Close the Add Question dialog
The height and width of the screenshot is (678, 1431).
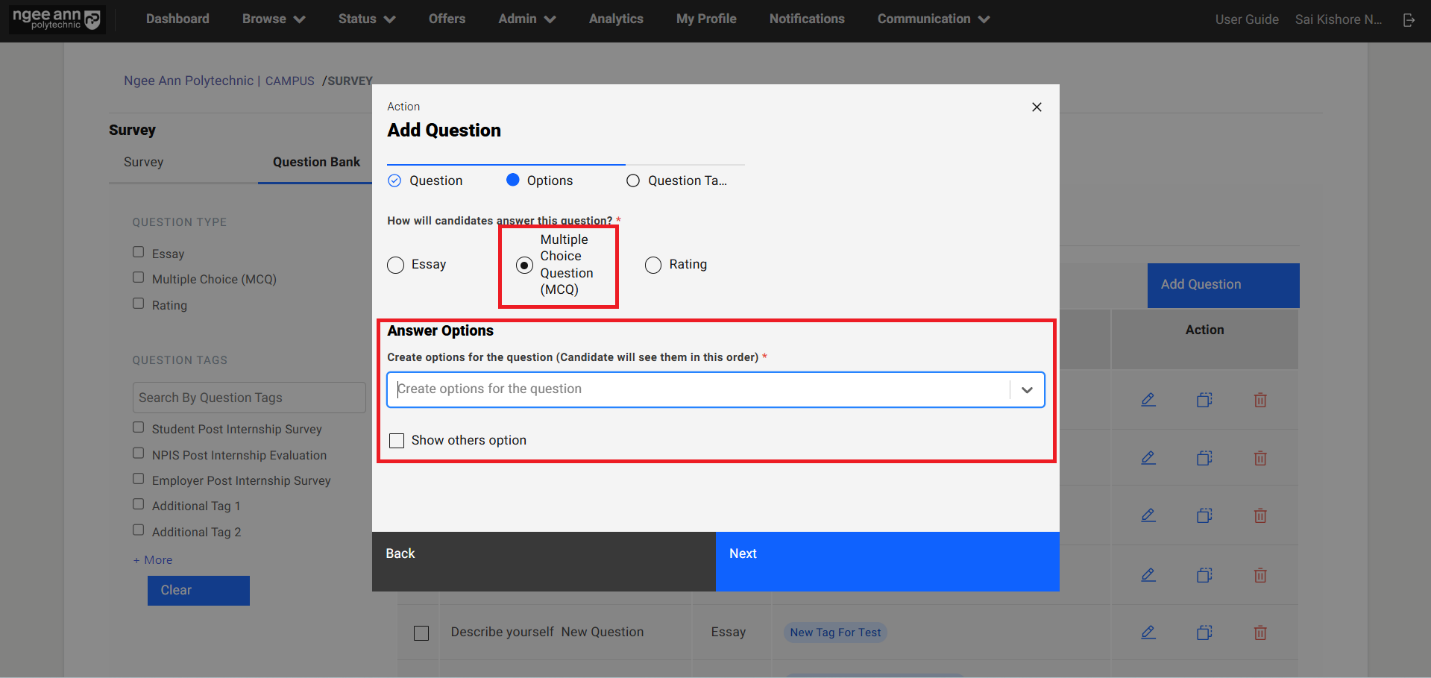(x=1036, y=107)
